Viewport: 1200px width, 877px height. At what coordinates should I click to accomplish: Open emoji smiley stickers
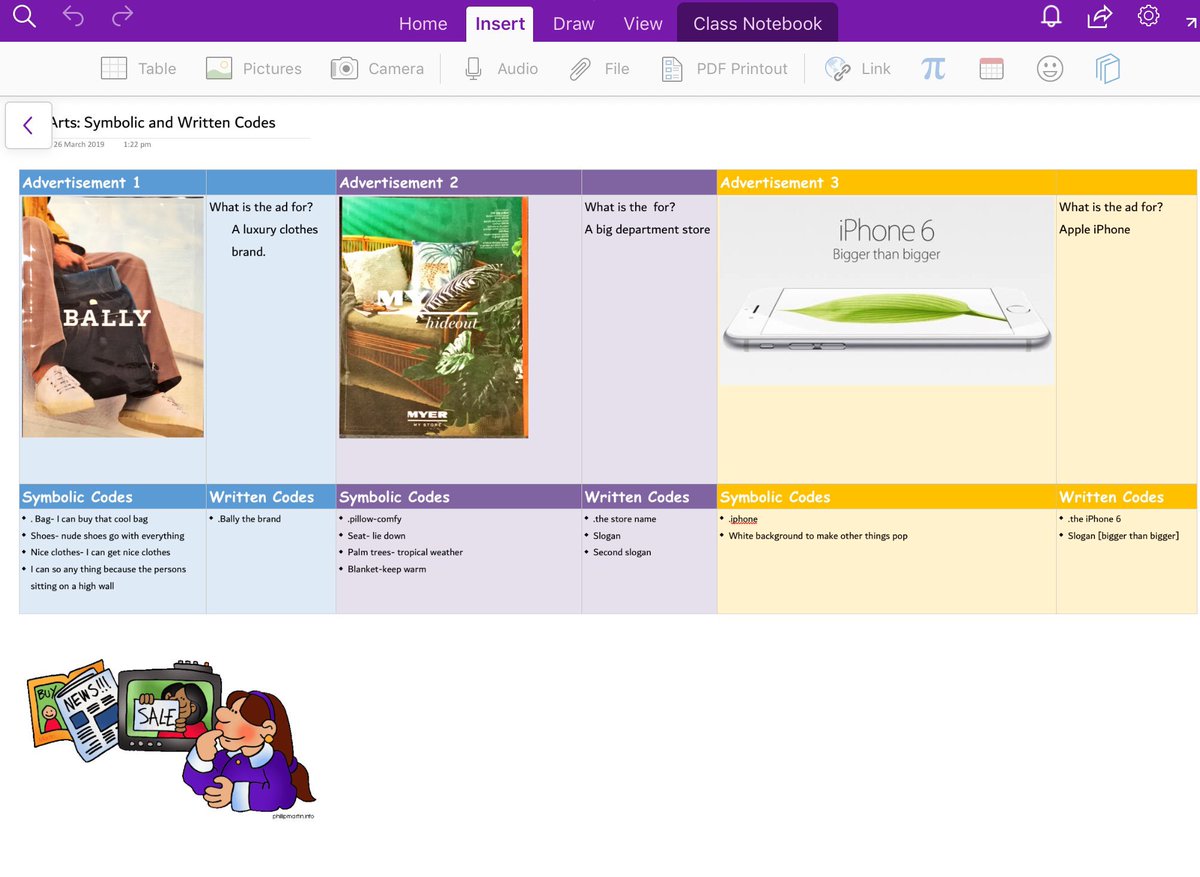(x=1049, y=68)
